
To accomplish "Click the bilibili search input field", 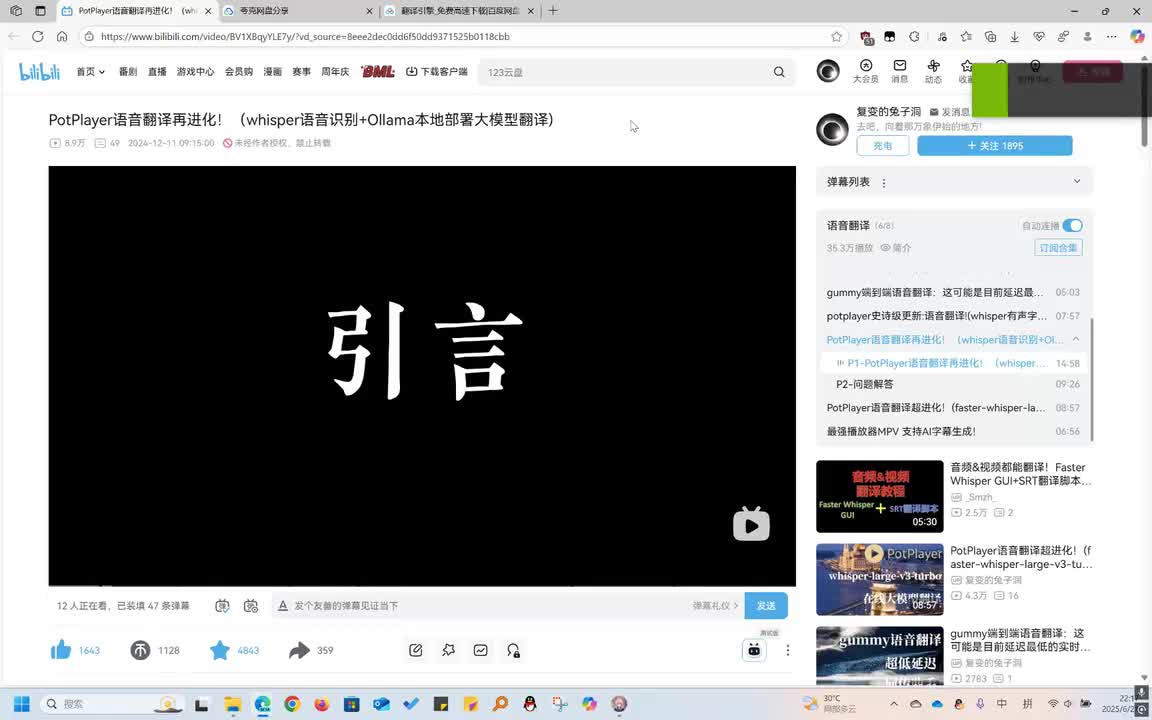I will [624, 72].
